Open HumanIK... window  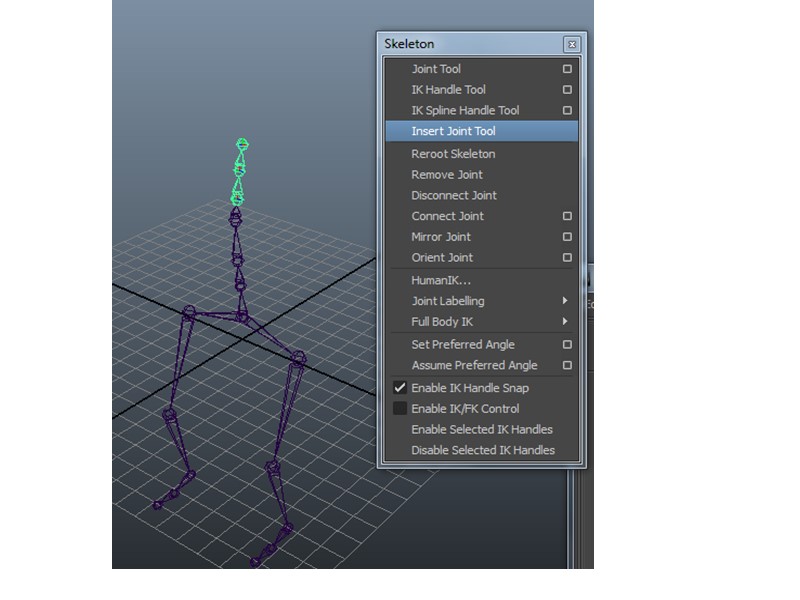tap(441, 281)
